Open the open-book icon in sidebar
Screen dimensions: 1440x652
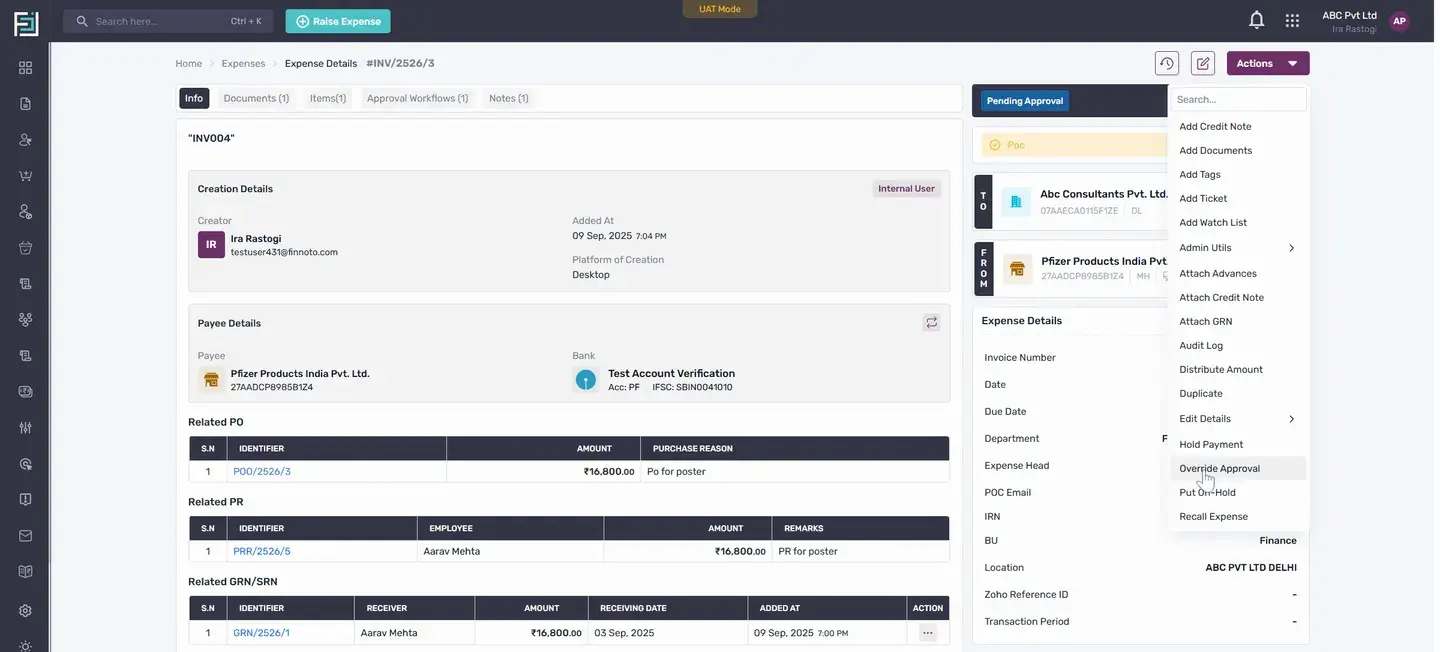(25, 572)
